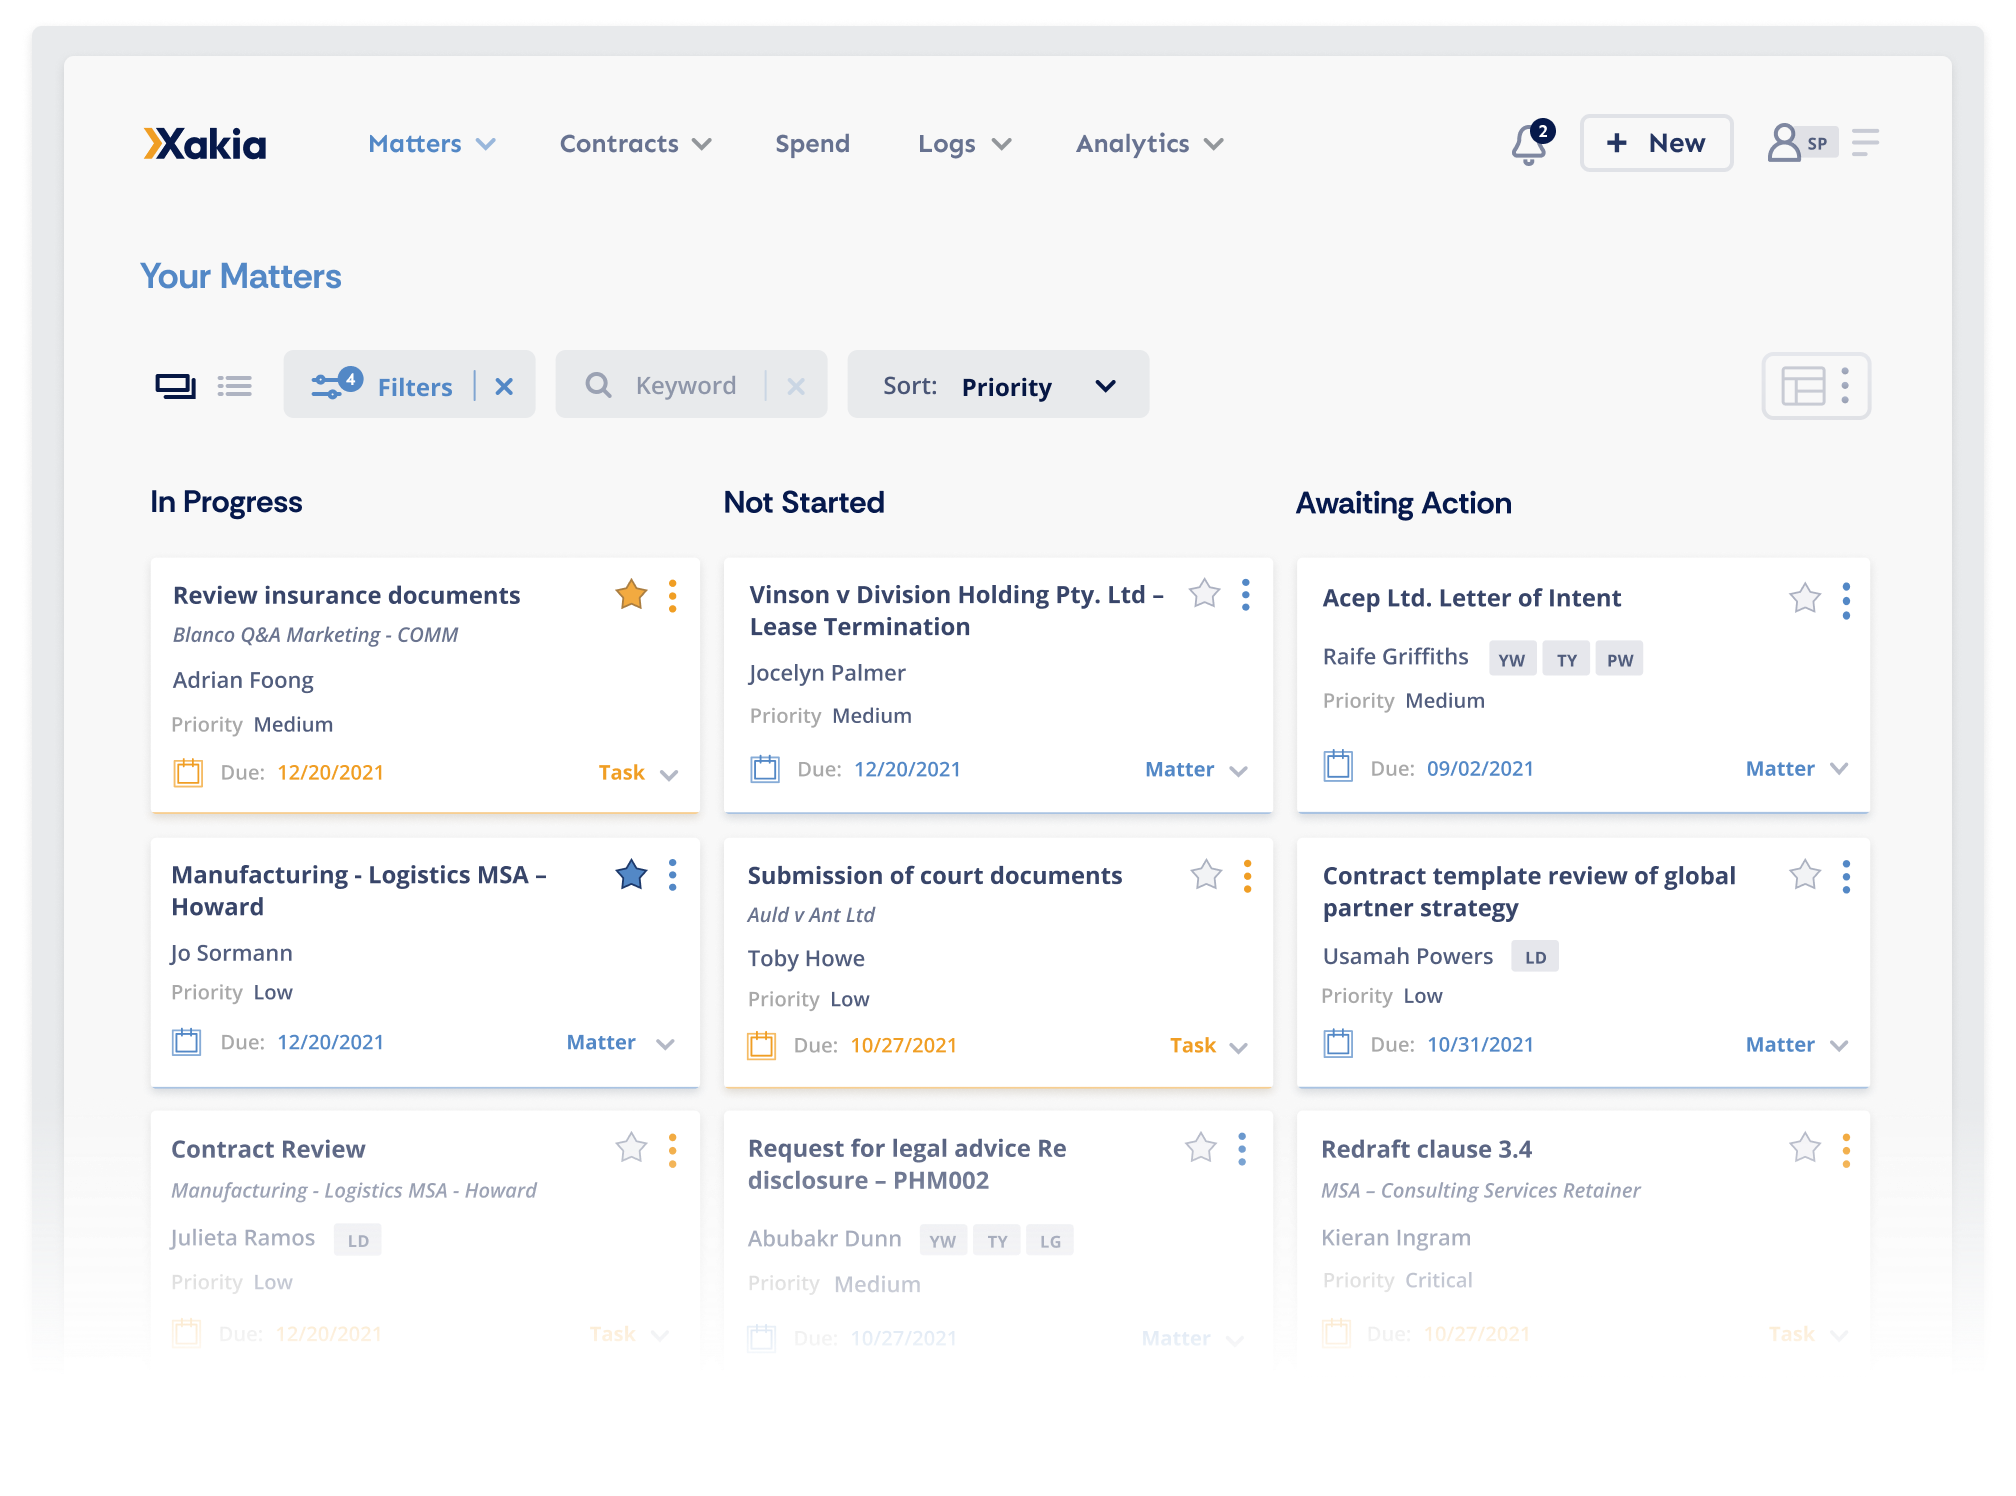Click calendar icon on Acep Ltd. card
The width and height of the screenshot is (2016, 1496).
(x=1338, y=766)
